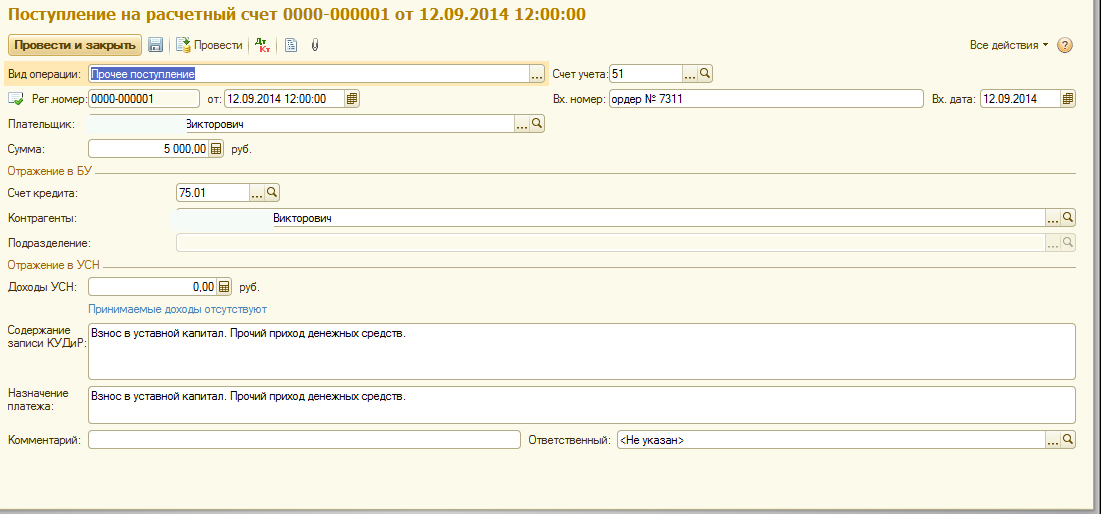Click the magnifier icon next to 'Счет учета'
Image resolution: width=1101 pixels, height=514 pixels.
[705, 74]
